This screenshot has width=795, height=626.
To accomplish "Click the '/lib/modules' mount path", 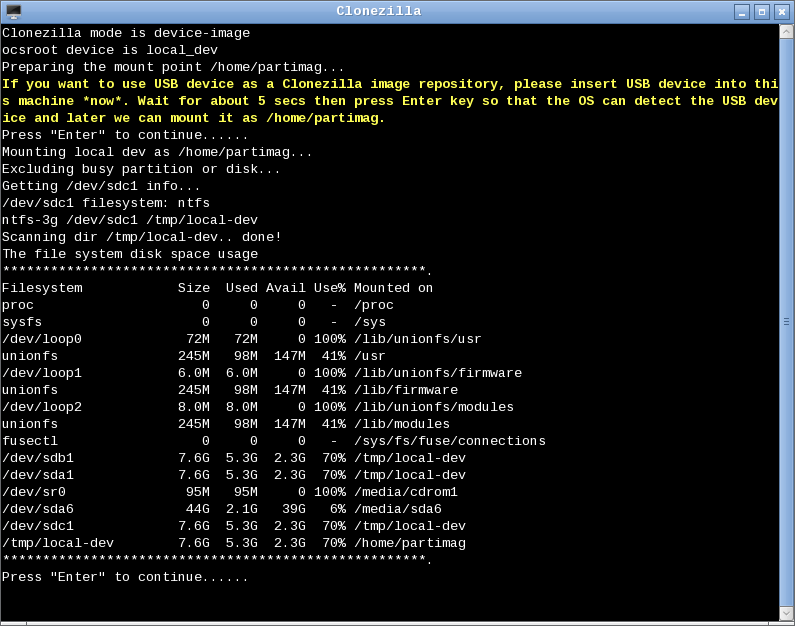I will 402,424.
